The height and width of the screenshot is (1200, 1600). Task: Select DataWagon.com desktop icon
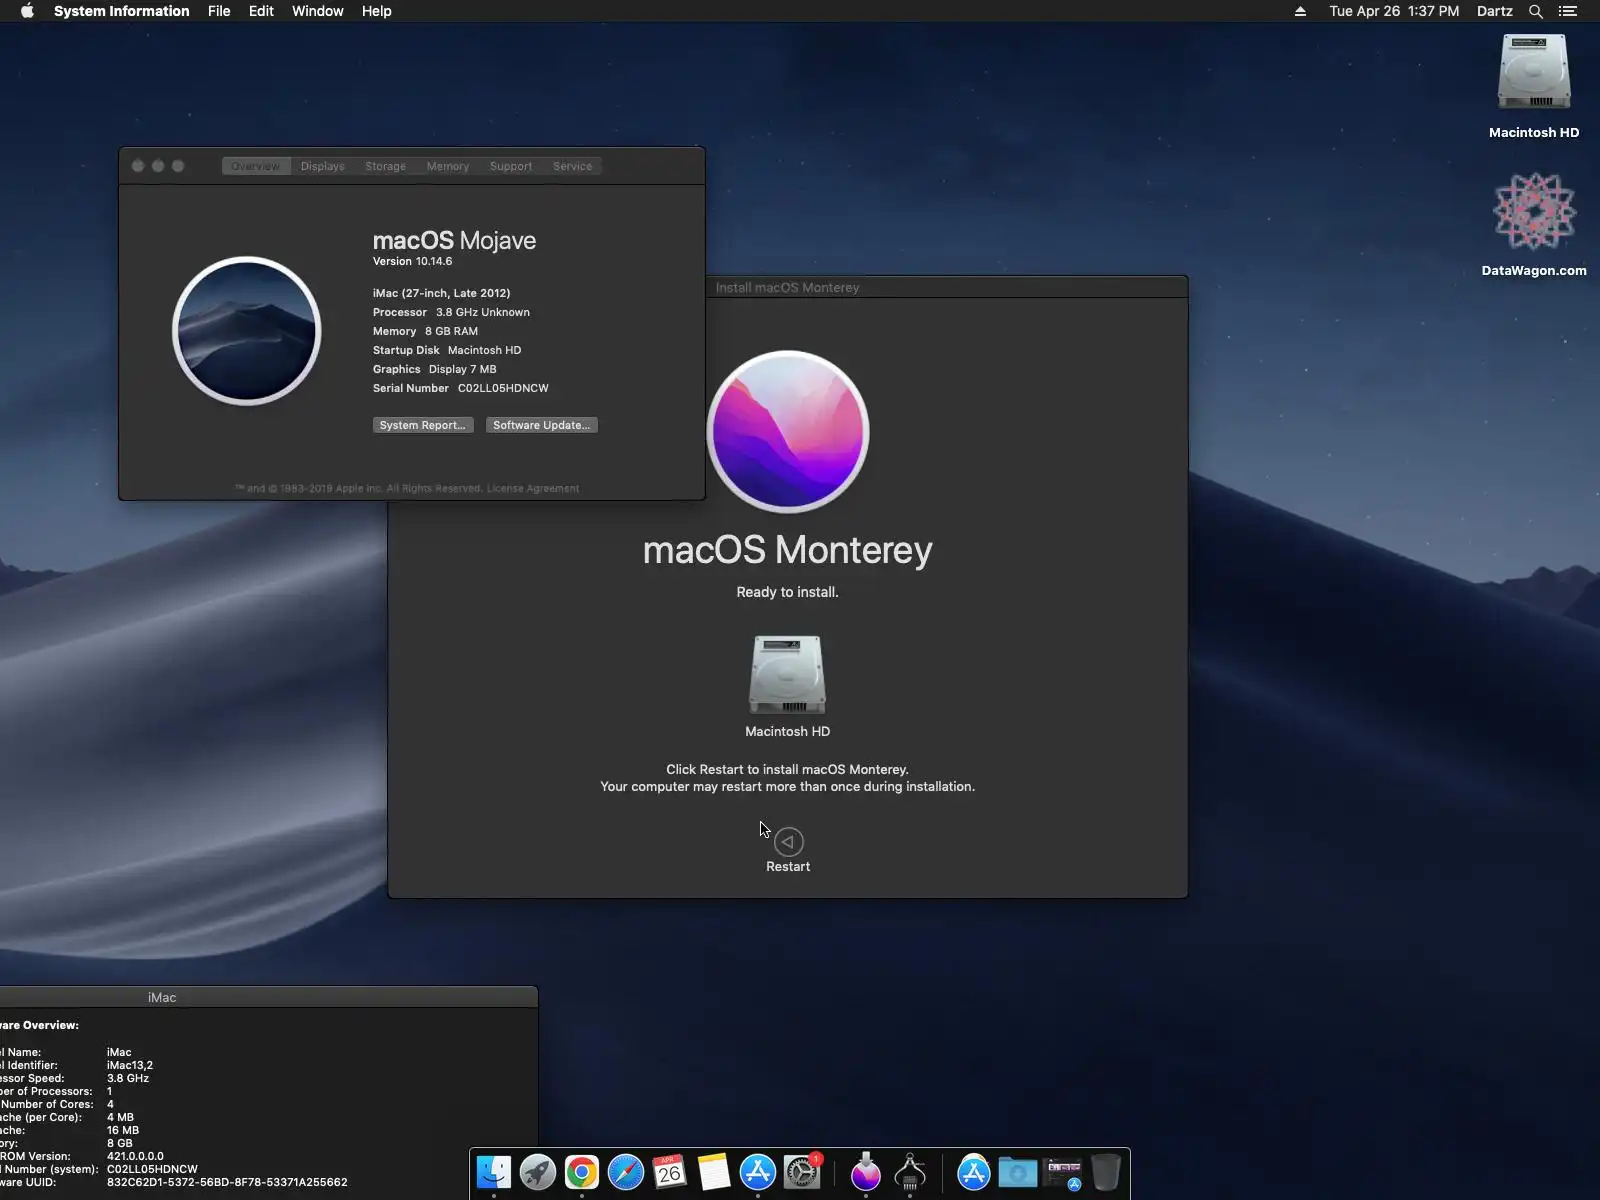point(1534,225)
